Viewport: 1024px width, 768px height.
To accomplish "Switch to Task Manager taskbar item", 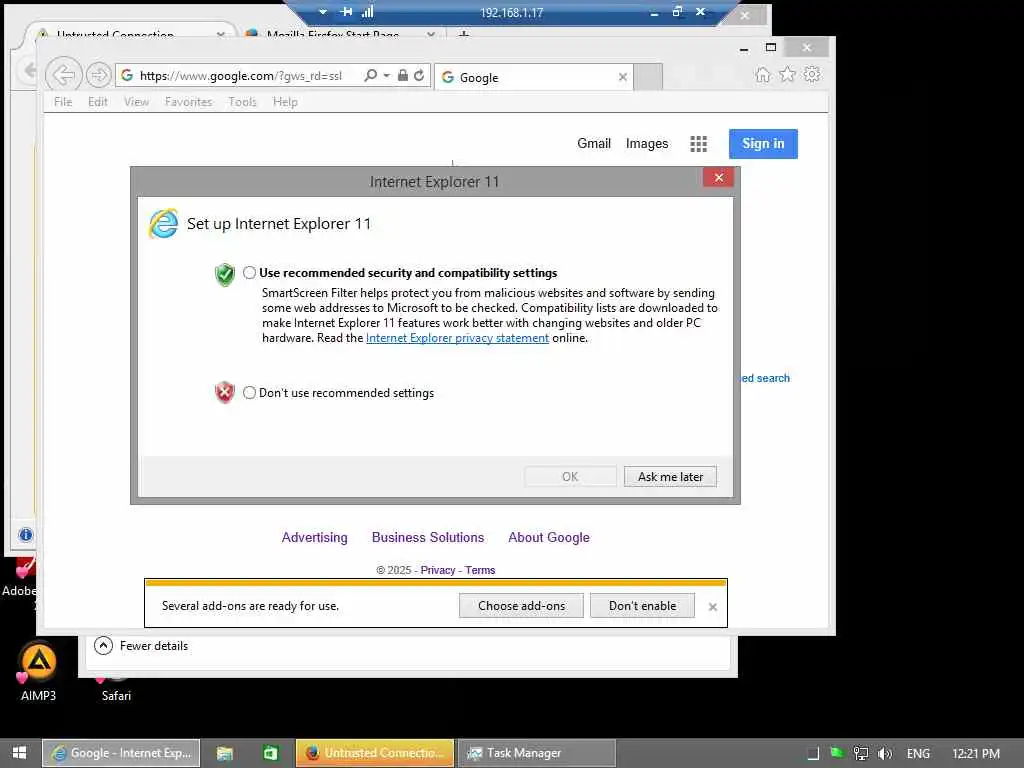I will tap(537, 753).
